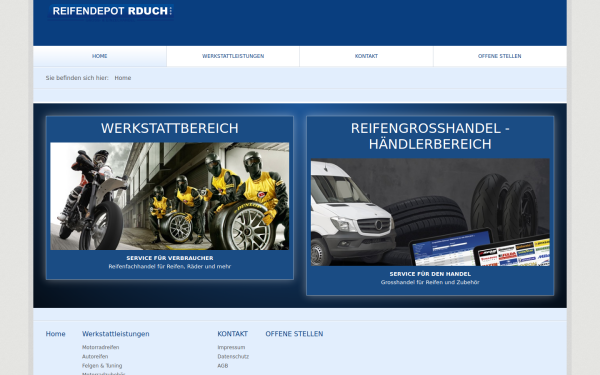This screenshot has height=375, width=600.
Task: Open footer Motorradreifen link
Action: point(101,347)
